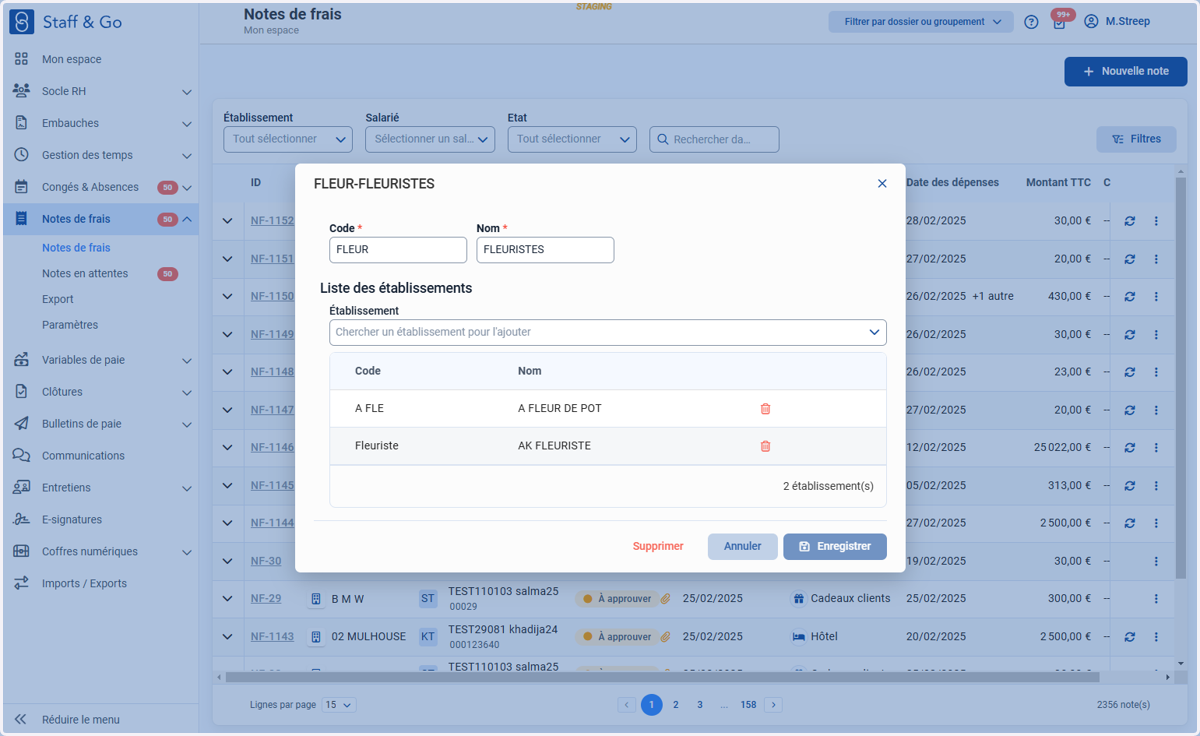Click the Hôtel bed icon on NF-1143
Screen dimensions: 1200x736
tap(799, 637)
